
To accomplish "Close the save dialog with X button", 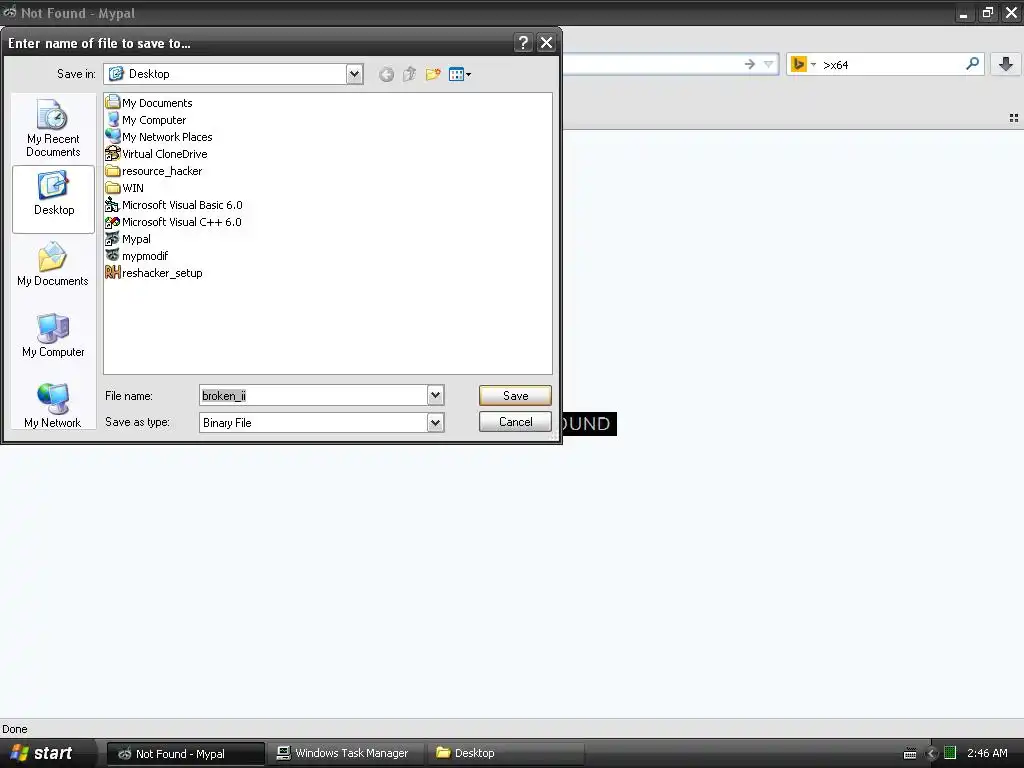I will (546, 43).
